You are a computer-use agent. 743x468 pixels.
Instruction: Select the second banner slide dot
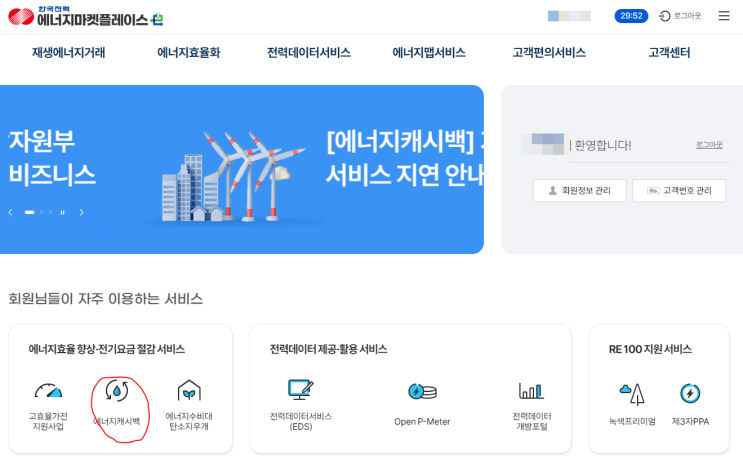tap(42, 212)
